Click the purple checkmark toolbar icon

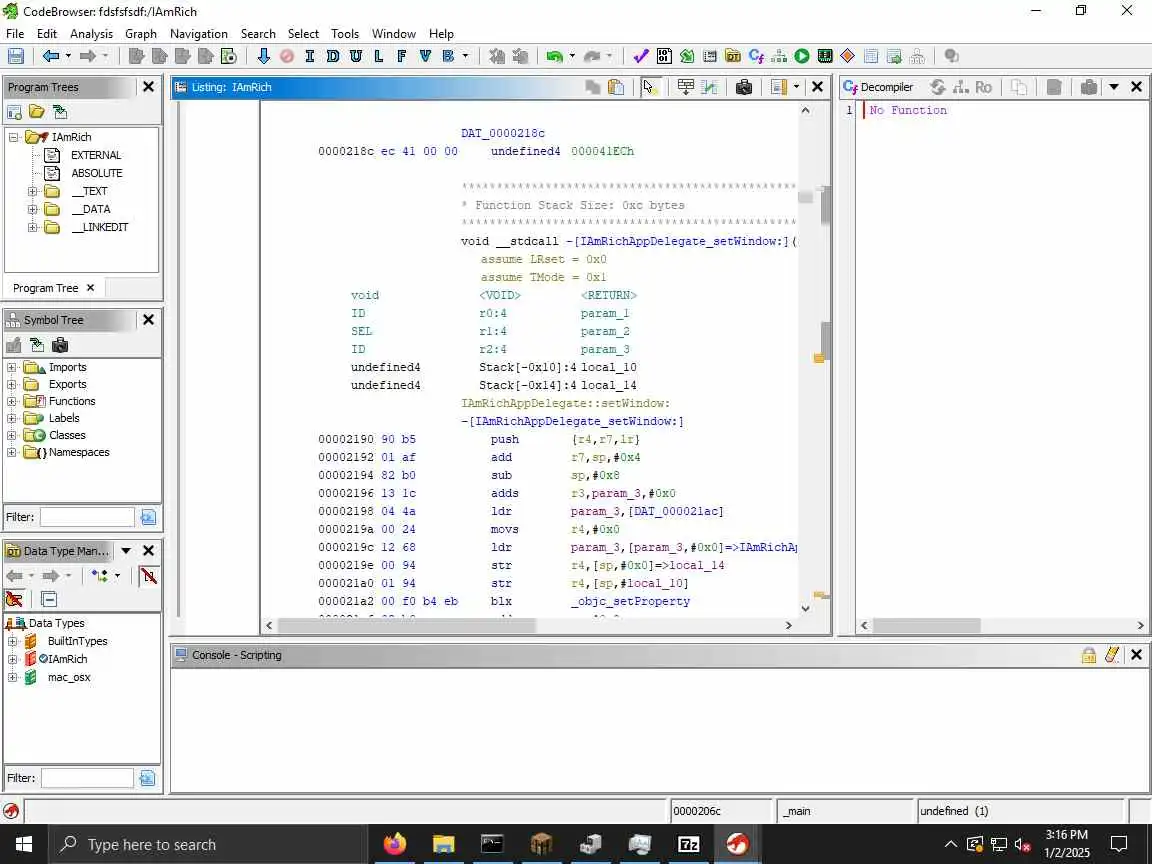pos(641,56)
